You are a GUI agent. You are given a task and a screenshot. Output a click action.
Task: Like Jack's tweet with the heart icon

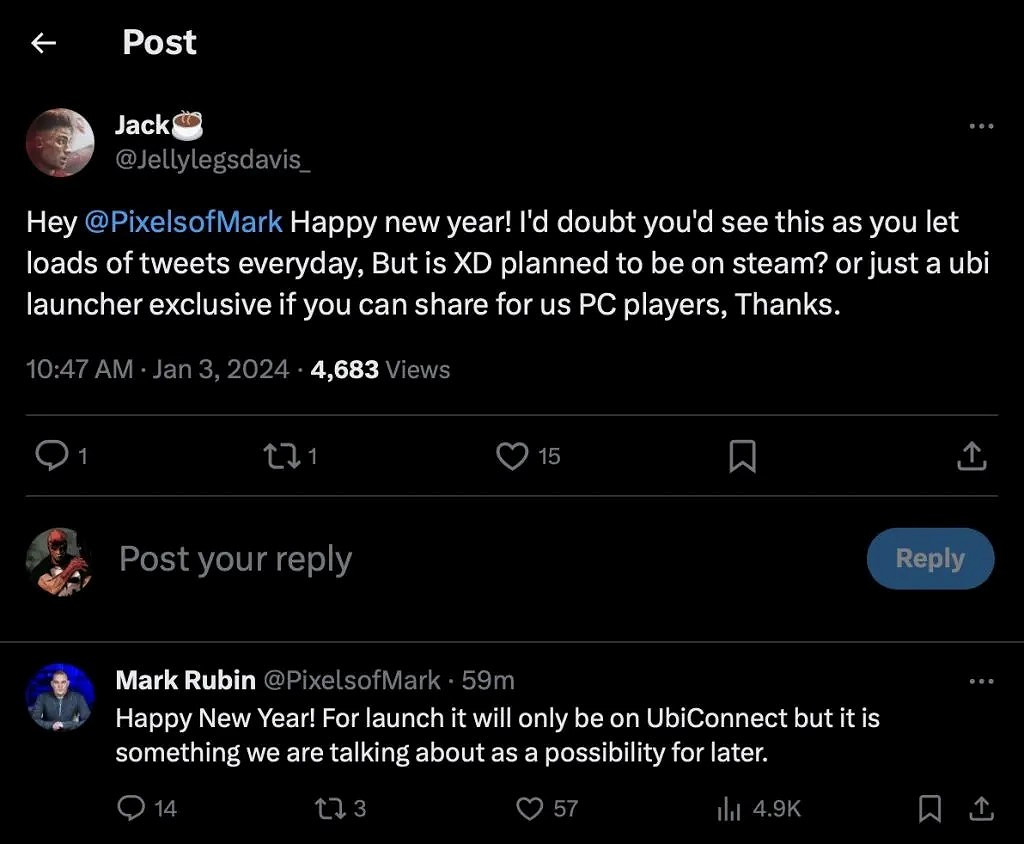[x=512, y=456]
